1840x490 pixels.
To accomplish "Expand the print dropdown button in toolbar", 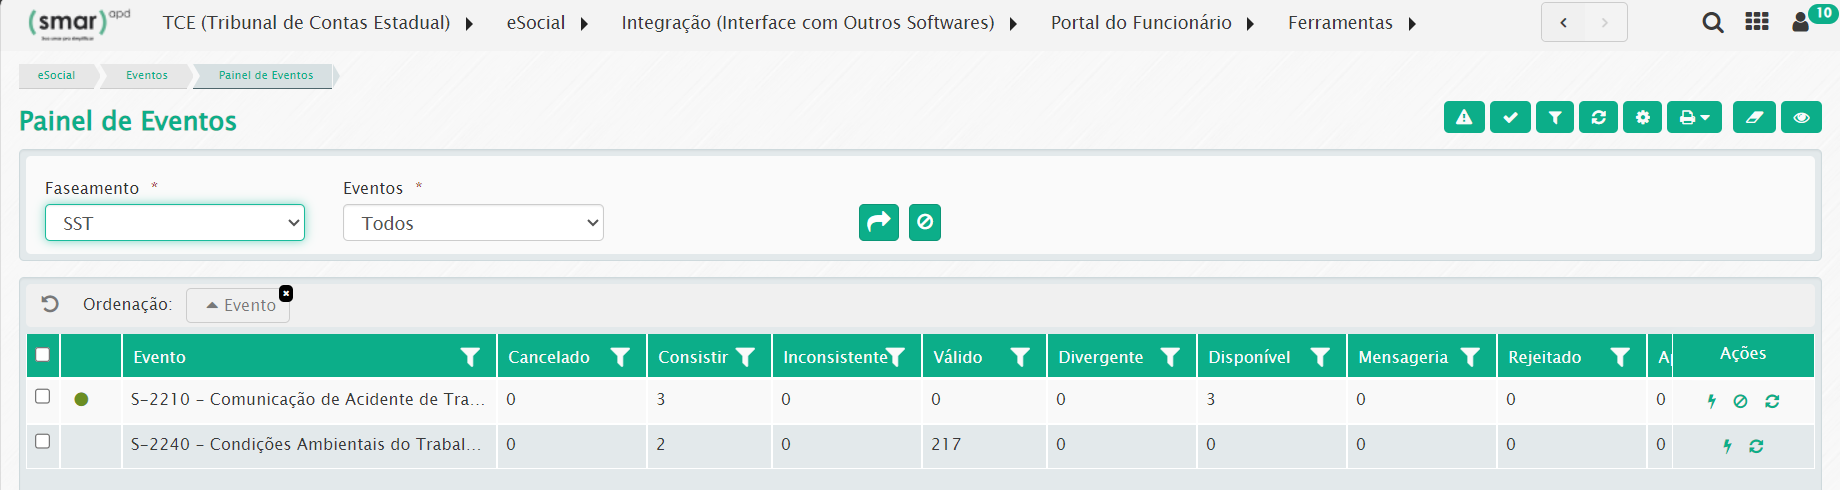I will pyautogui.click(x=1694, y=118).
